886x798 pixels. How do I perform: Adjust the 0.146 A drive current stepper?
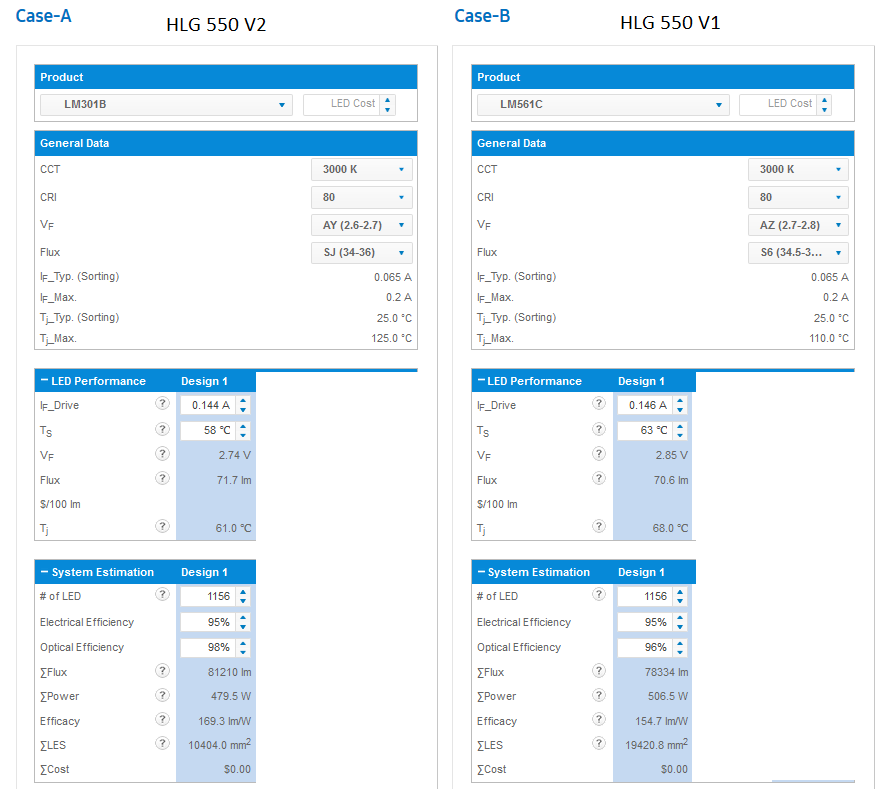tap(680, 405)
